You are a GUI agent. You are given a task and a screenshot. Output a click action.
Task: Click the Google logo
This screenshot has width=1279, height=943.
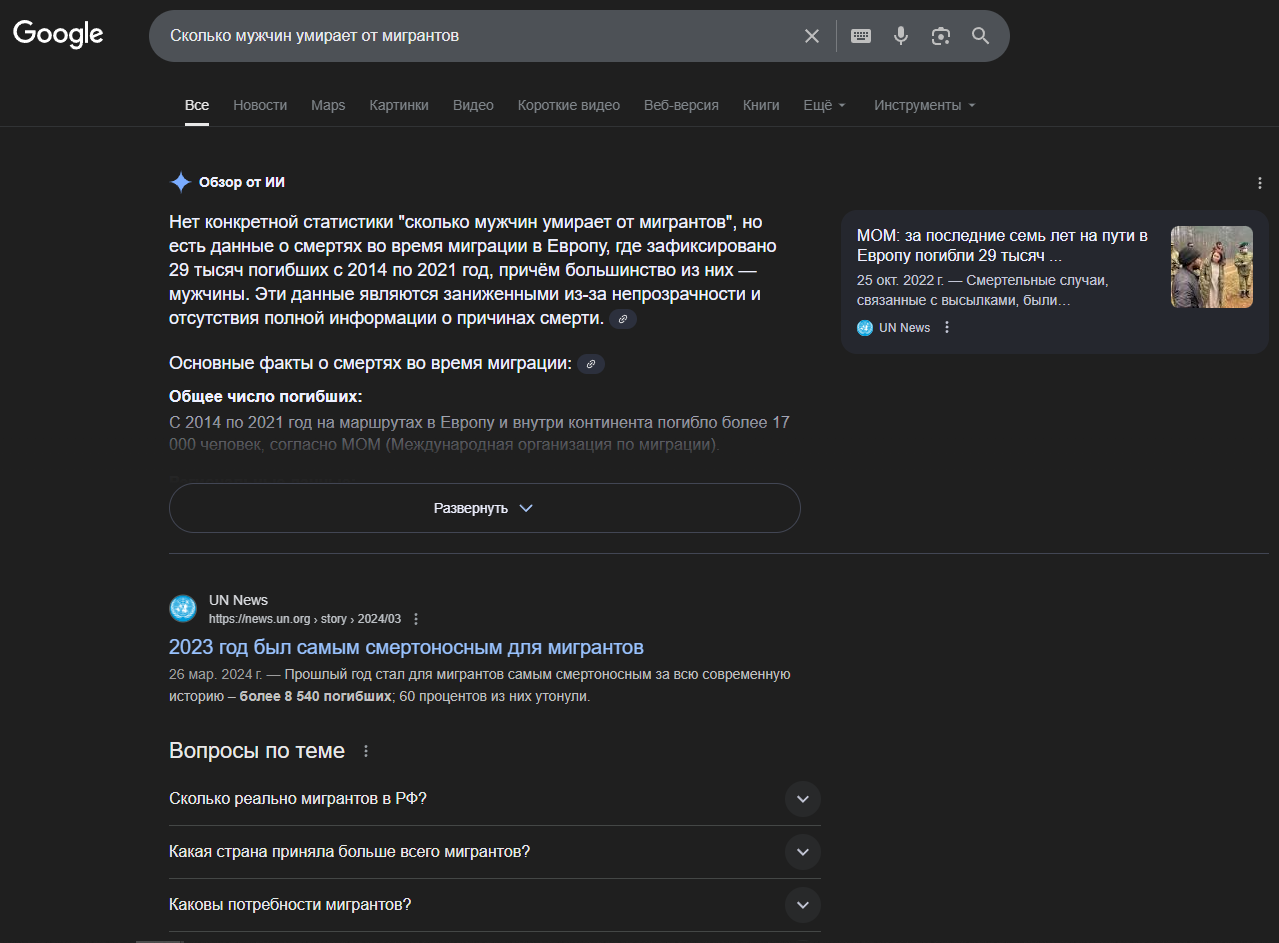coord(58,34)
